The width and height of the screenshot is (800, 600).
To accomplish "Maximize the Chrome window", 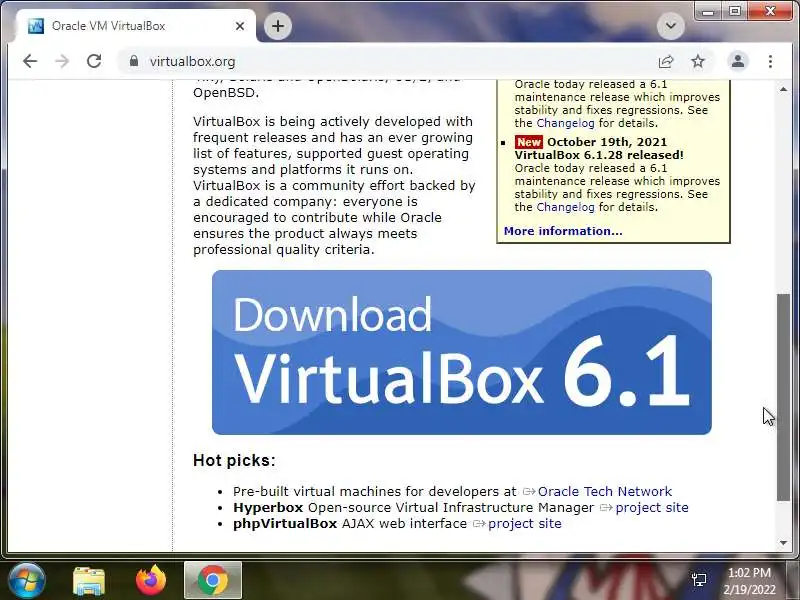I will click(735, 11).
